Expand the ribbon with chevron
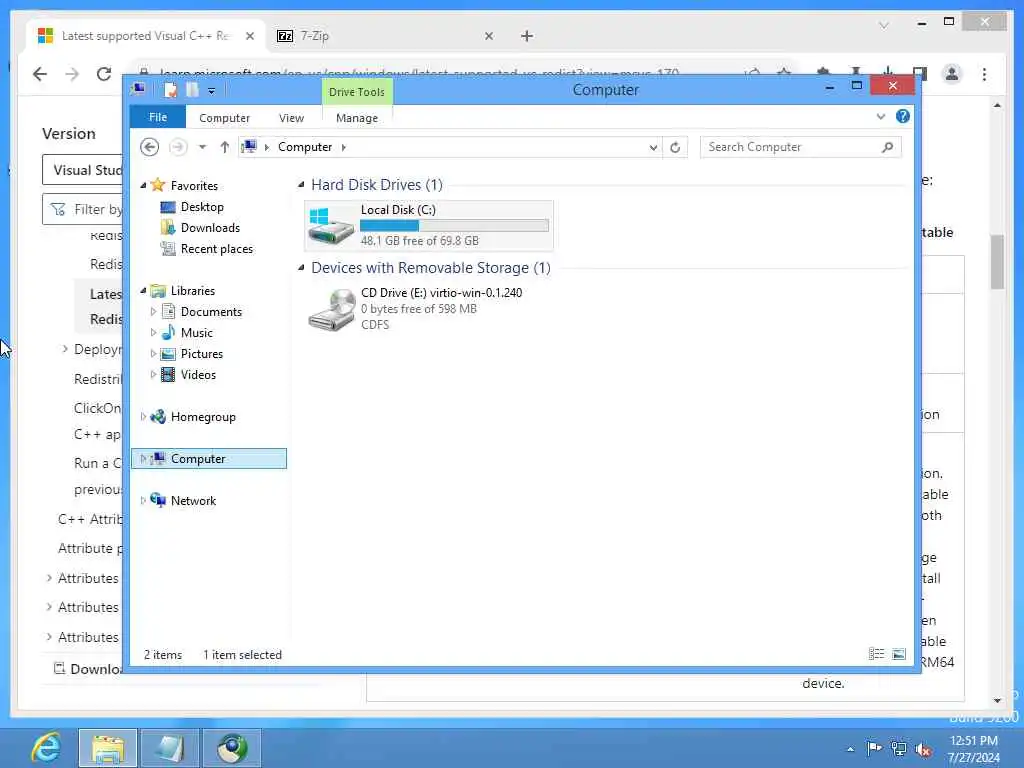This screenshot has width=1024, height=768. pos(880,116)
